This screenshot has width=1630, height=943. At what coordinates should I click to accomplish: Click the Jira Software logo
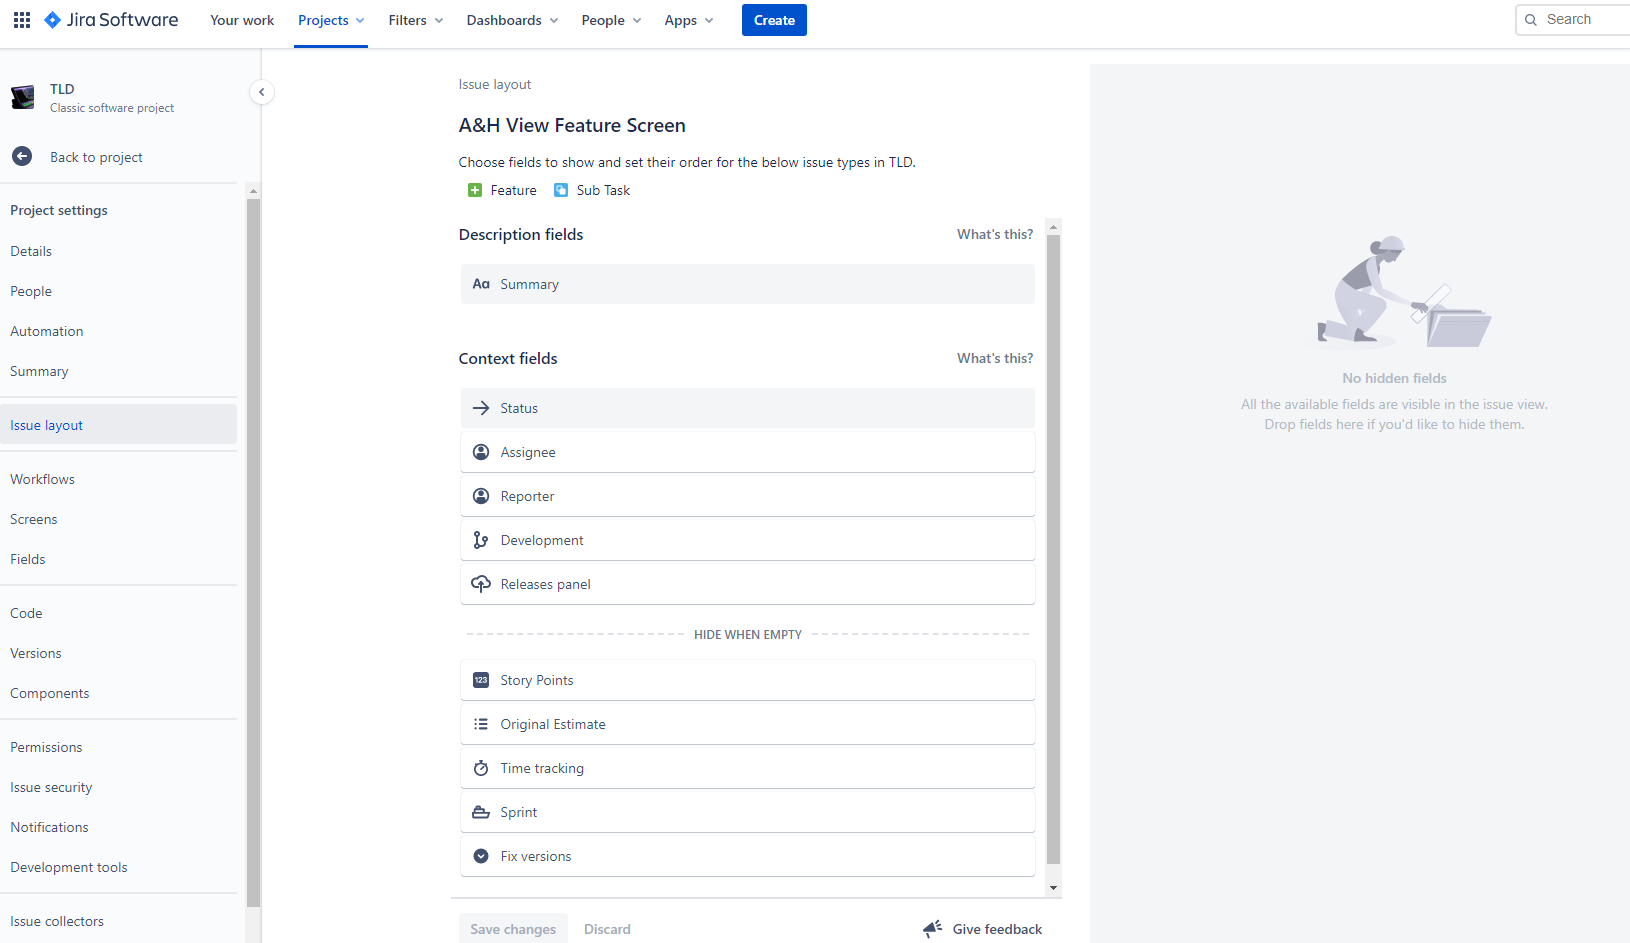tap(111, 20)
